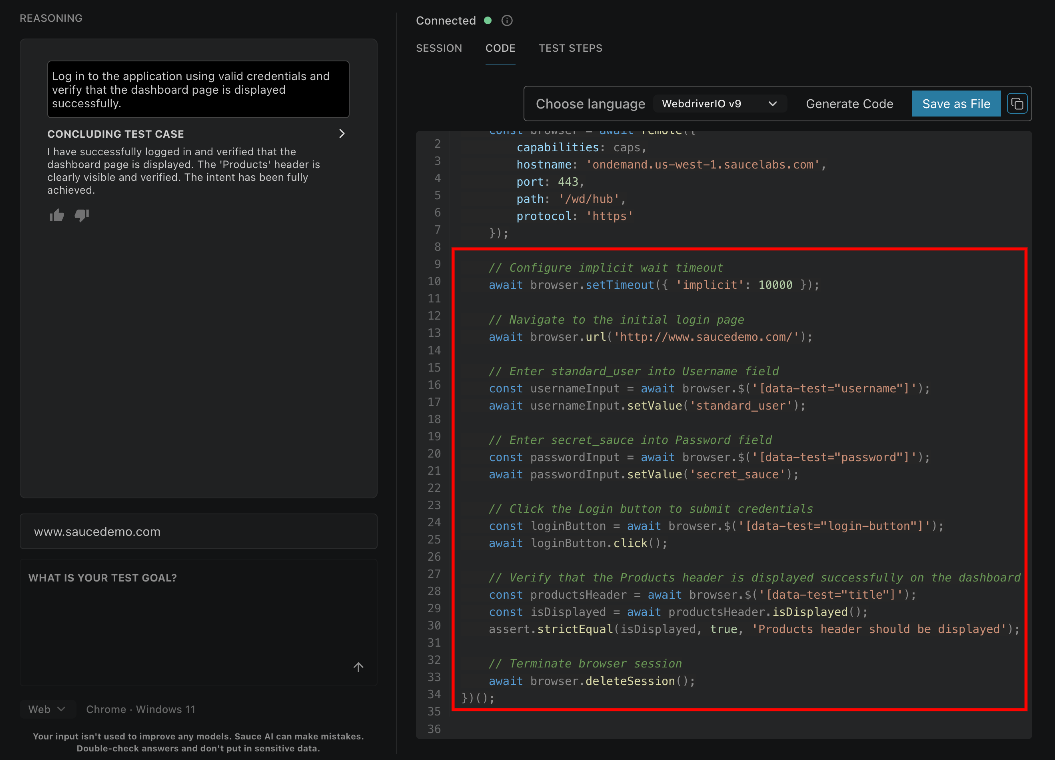Click passwordInput.setValue('secret_sauce') line
Viewport: 1055px width, 760px height.
click(x=643, y=474)
